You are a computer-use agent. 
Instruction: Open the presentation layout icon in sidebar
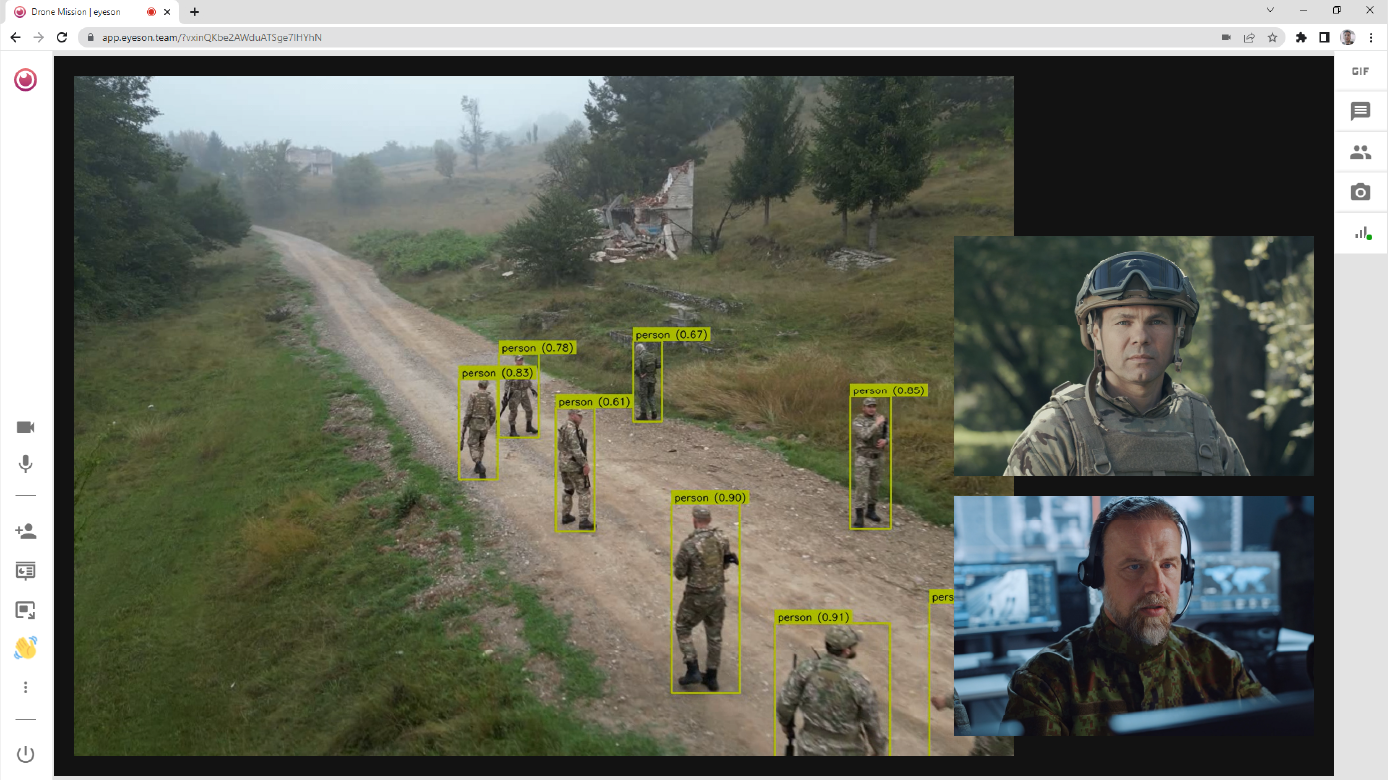point(26,571)
